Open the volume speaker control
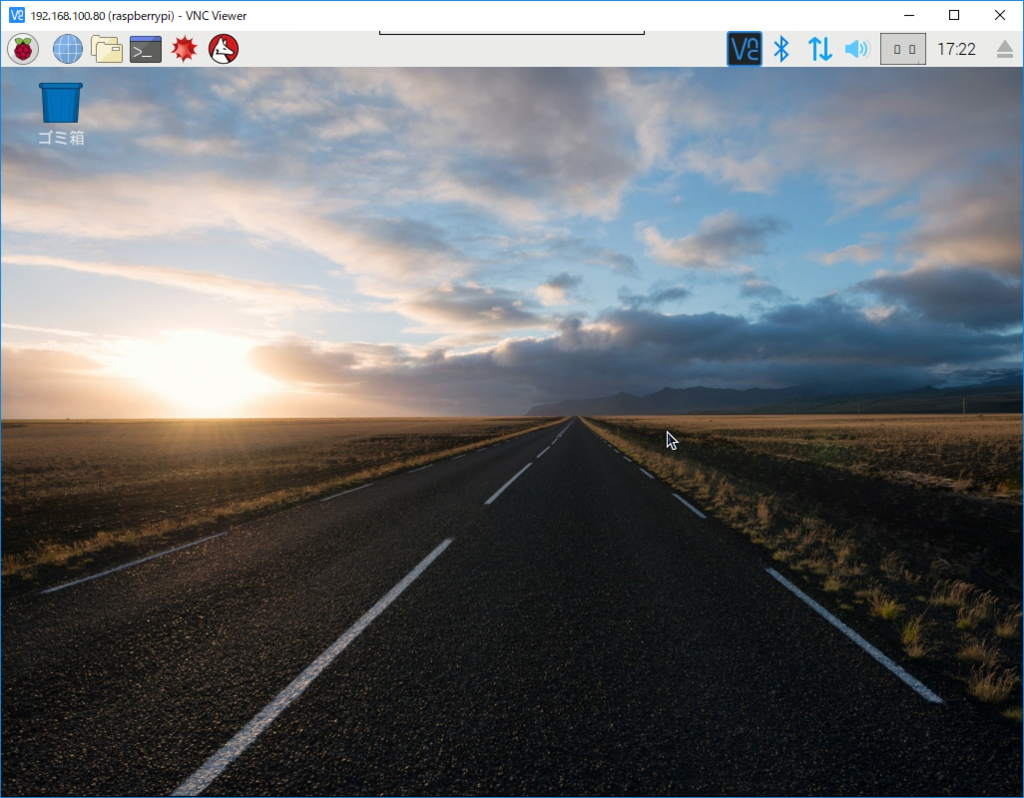 [x=857, y=49]
